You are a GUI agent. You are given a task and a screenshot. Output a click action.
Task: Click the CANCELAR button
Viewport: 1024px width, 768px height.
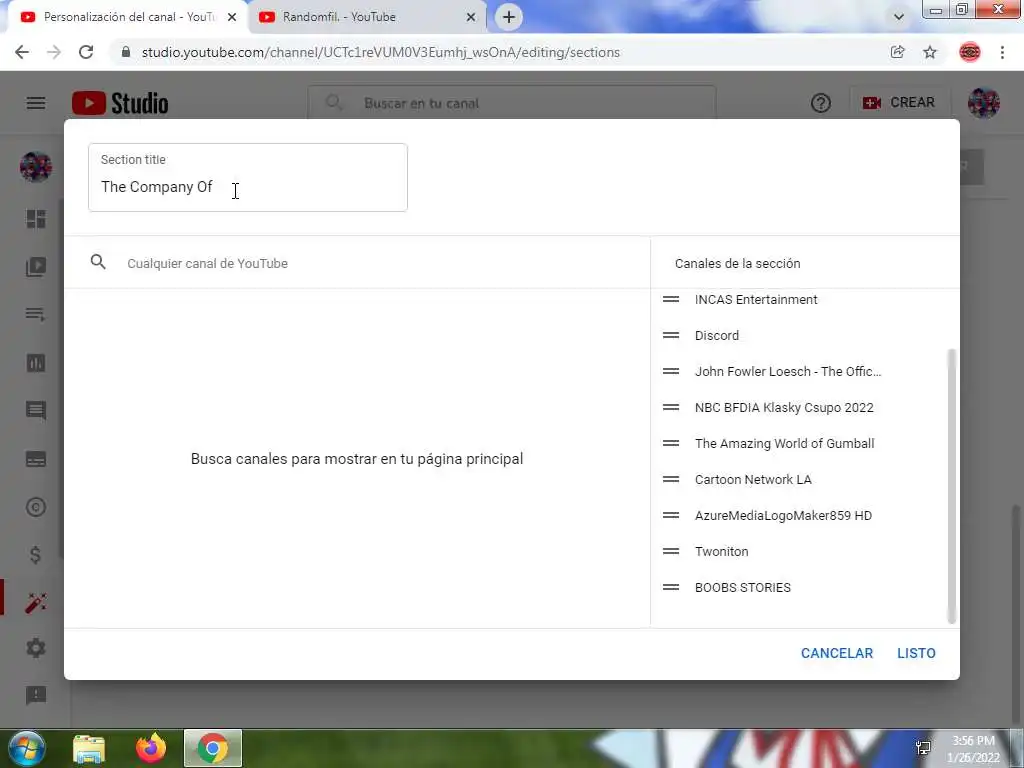(x=837, y=653)
